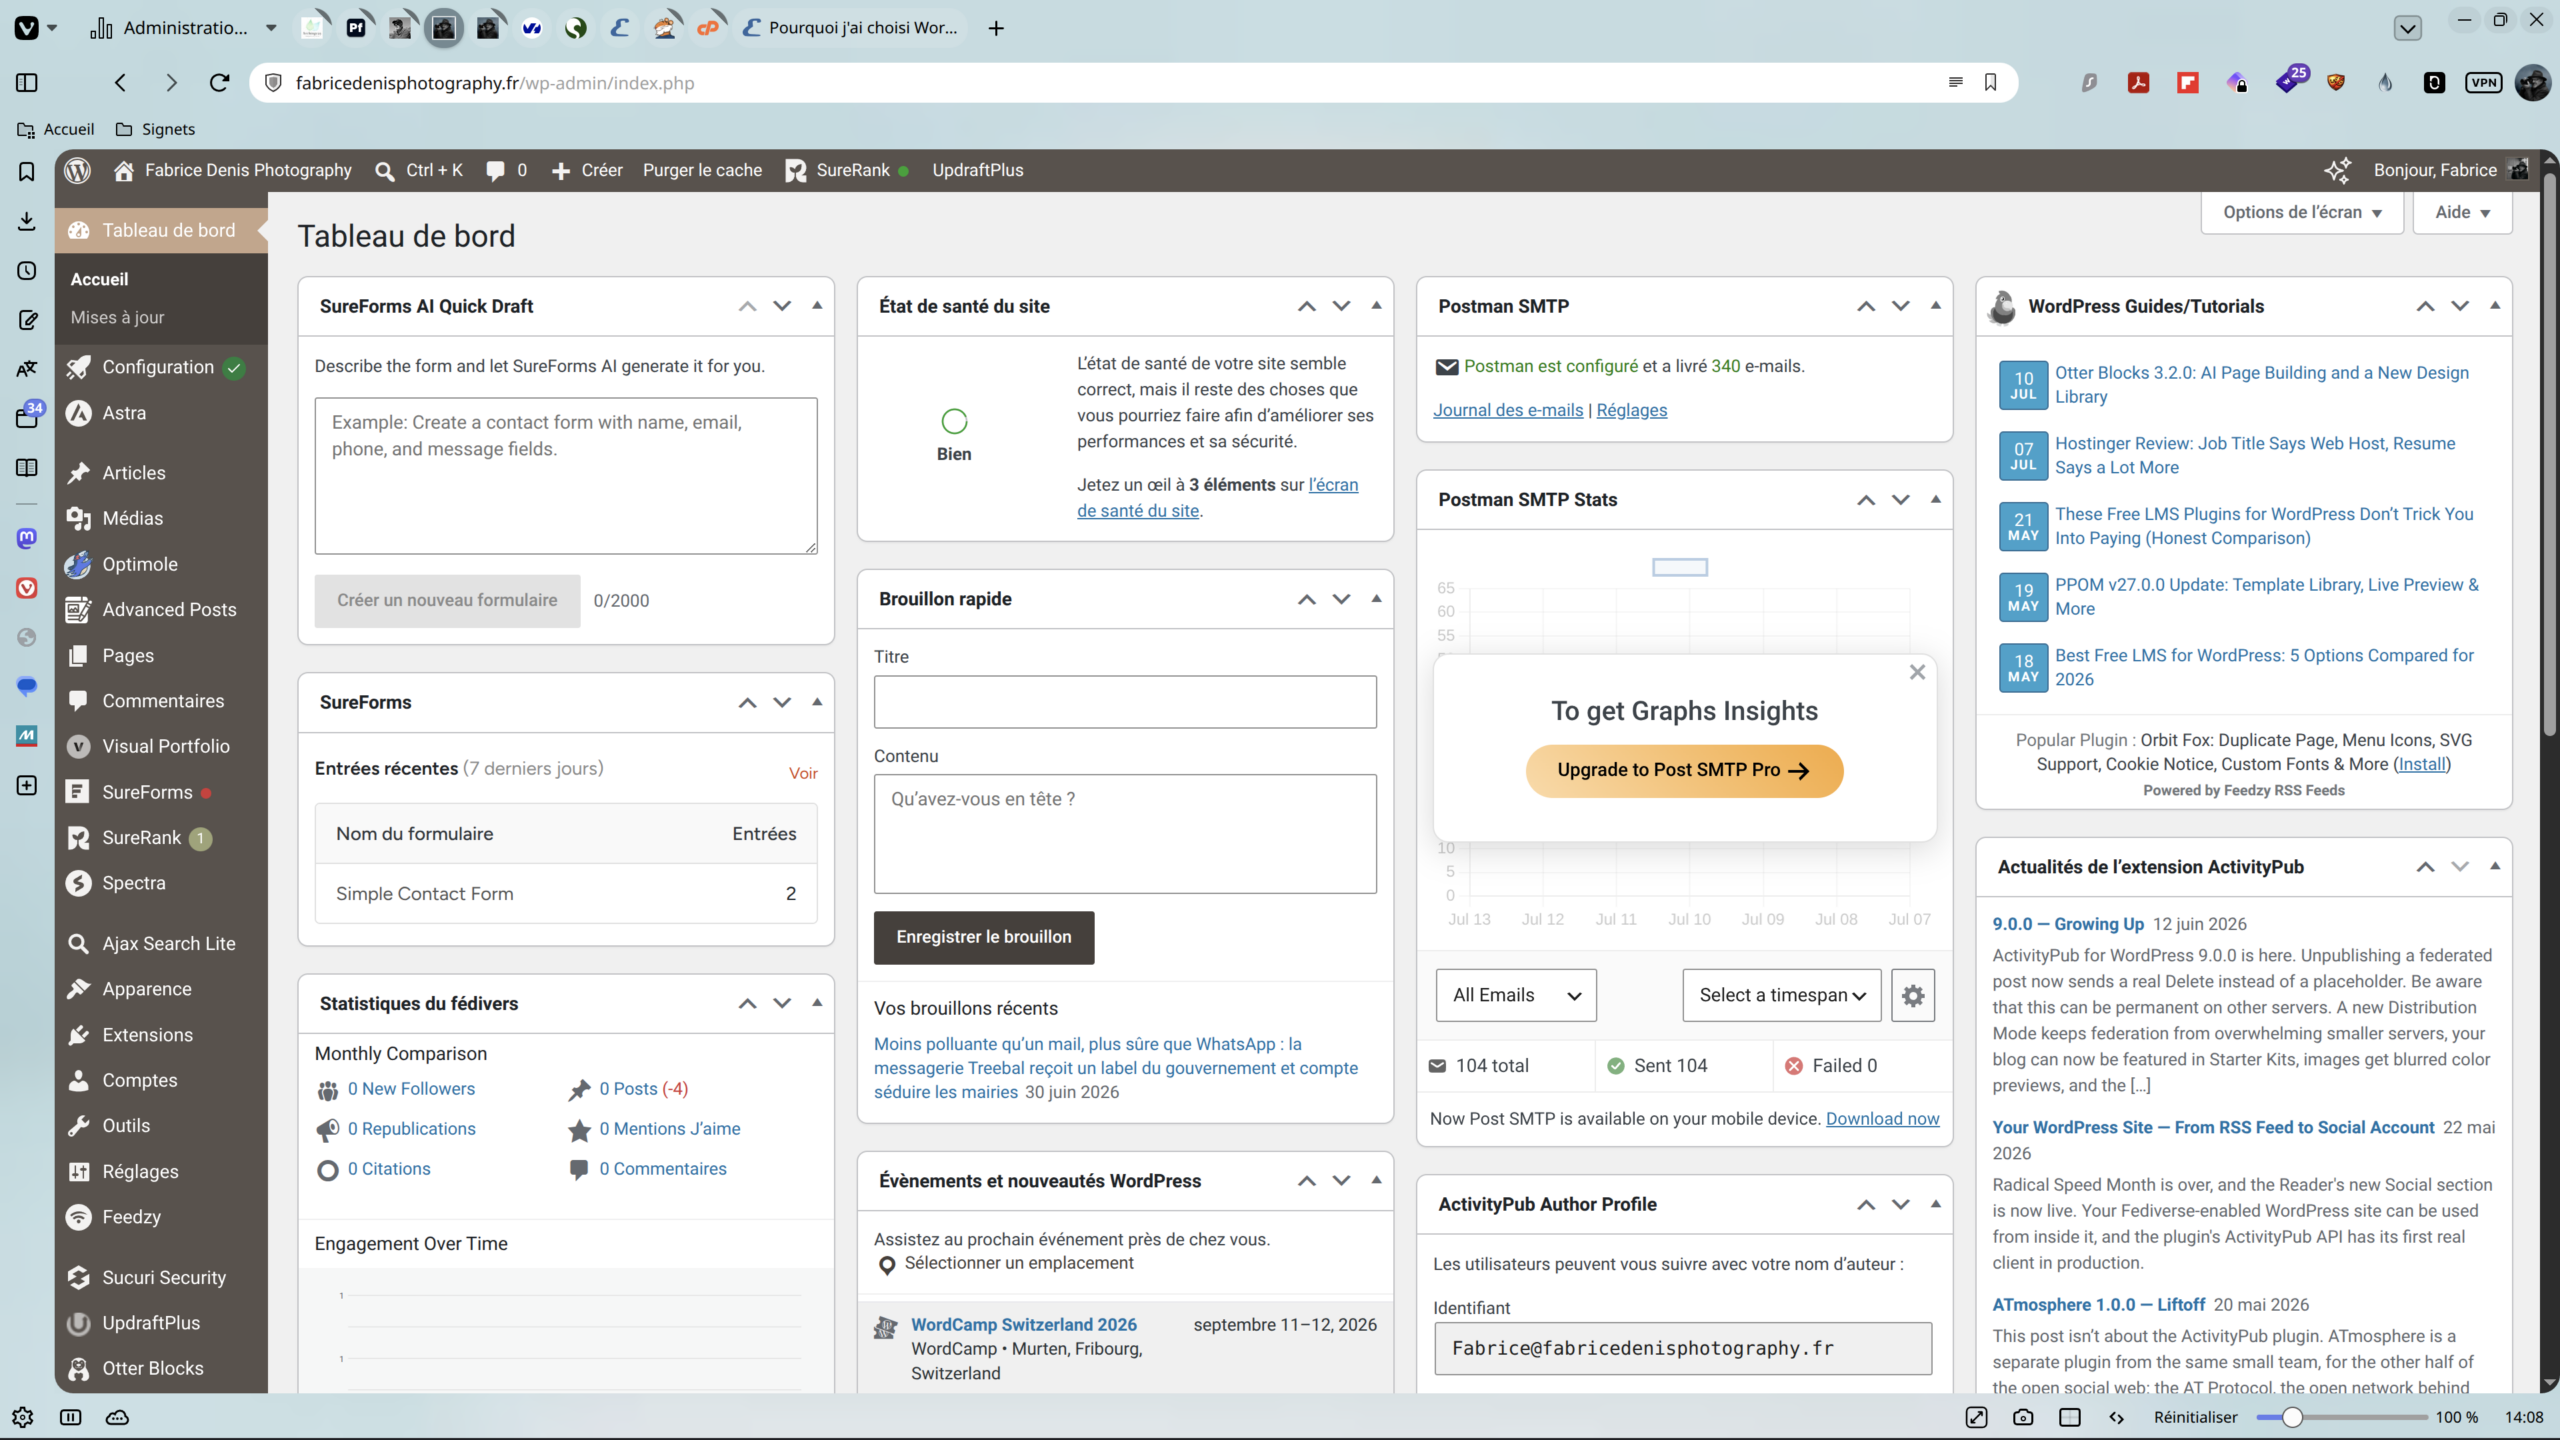This screenshot has height=1440, width=2560.
Task: Open the tab list dropdown arrow
Action: pos(2408,28)
